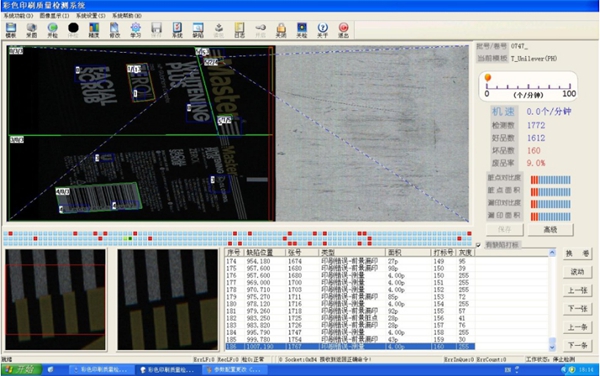Select defect row 180 in list
The height and width of the screenshot is (376, 600).
pos(350,304)
